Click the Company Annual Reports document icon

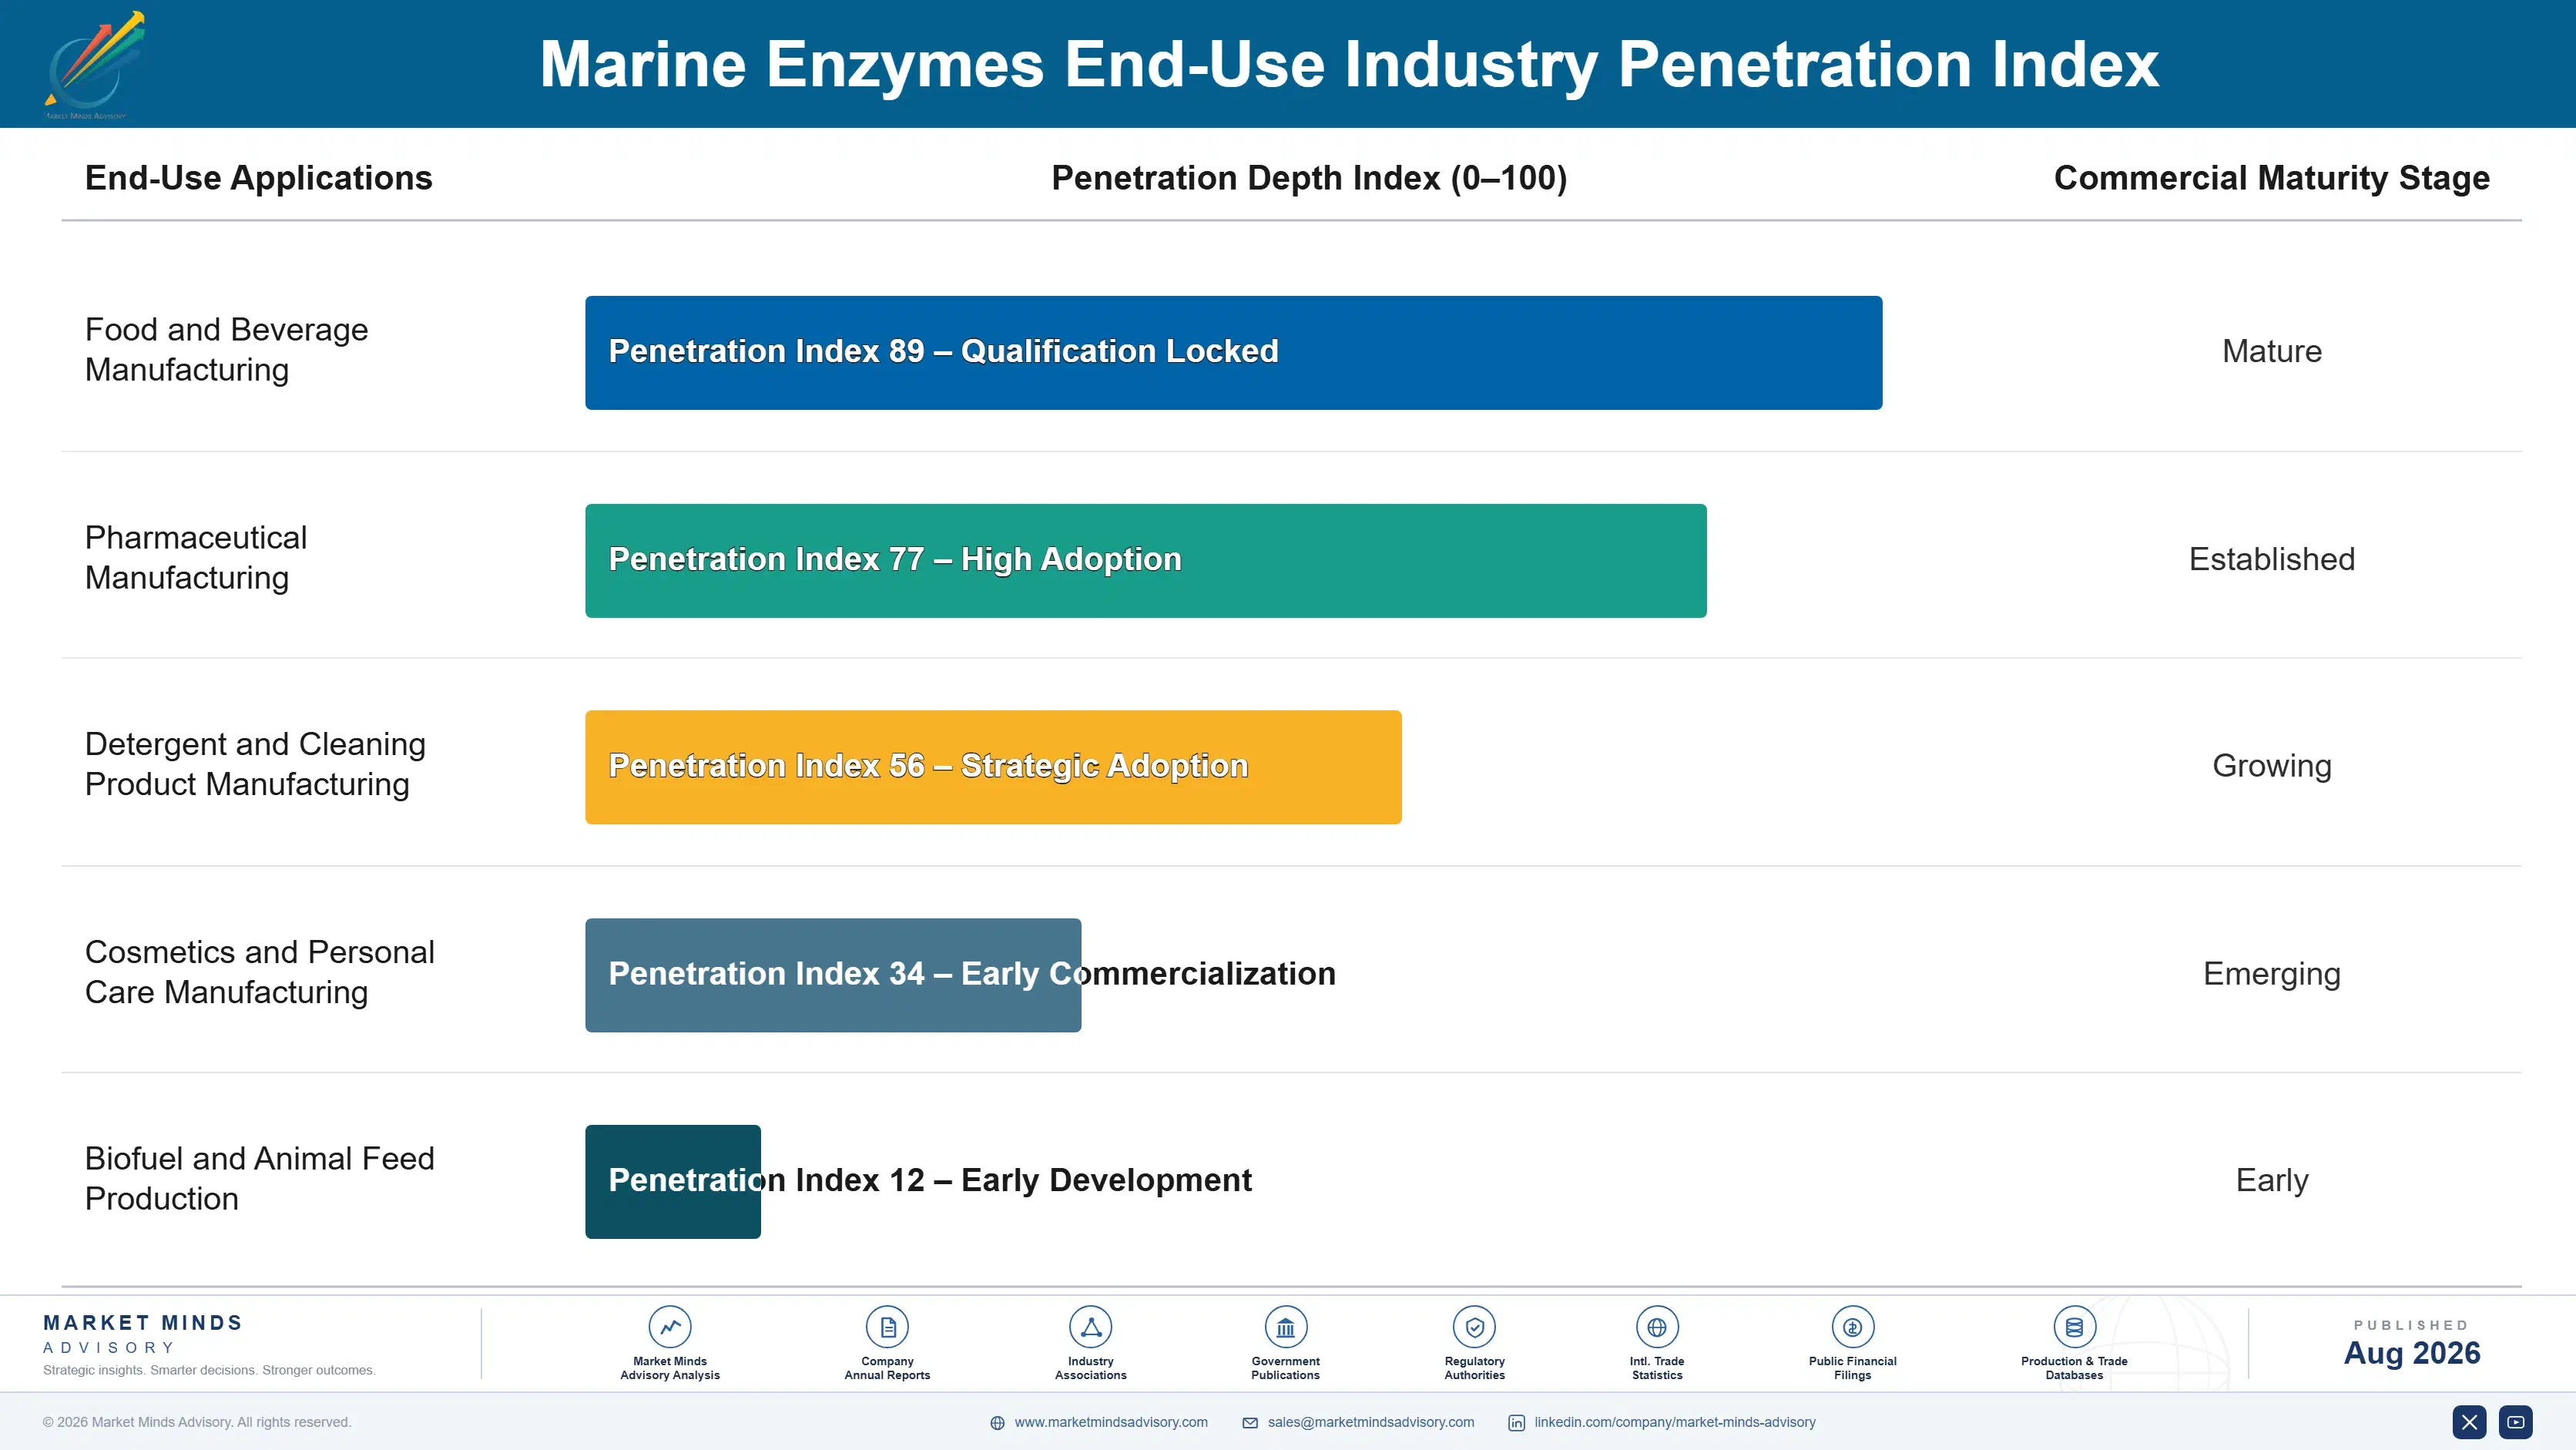887,1327
